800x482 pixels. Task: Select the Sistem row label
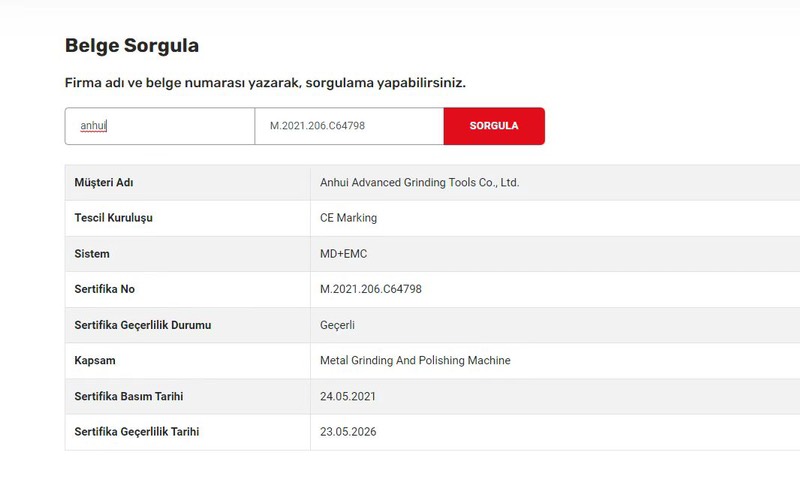92,254
